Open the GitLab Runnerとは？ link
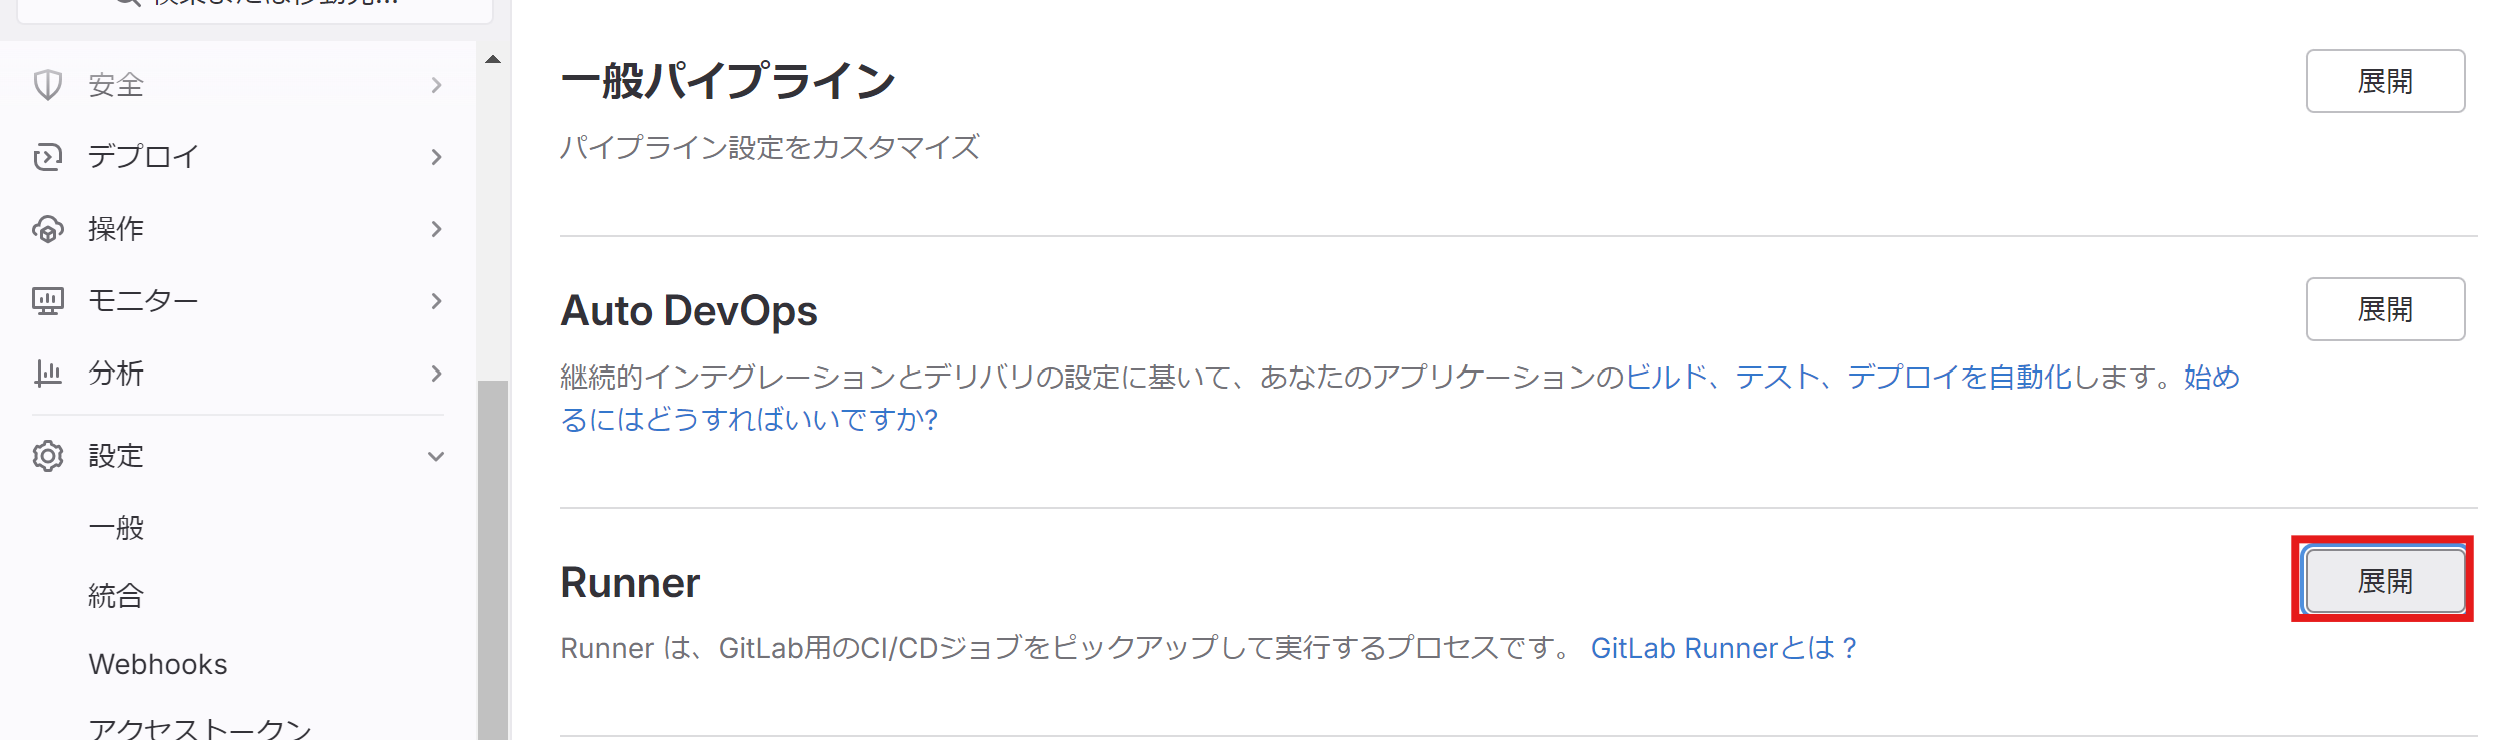This screenshot has height=740, width=2514. pos(1724,648)
